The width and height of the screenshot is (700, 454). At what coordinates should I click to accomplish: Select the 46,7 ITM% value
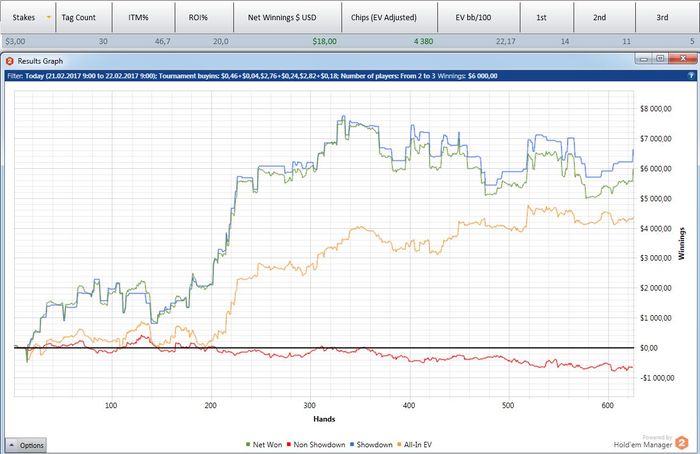coord(162,42)
